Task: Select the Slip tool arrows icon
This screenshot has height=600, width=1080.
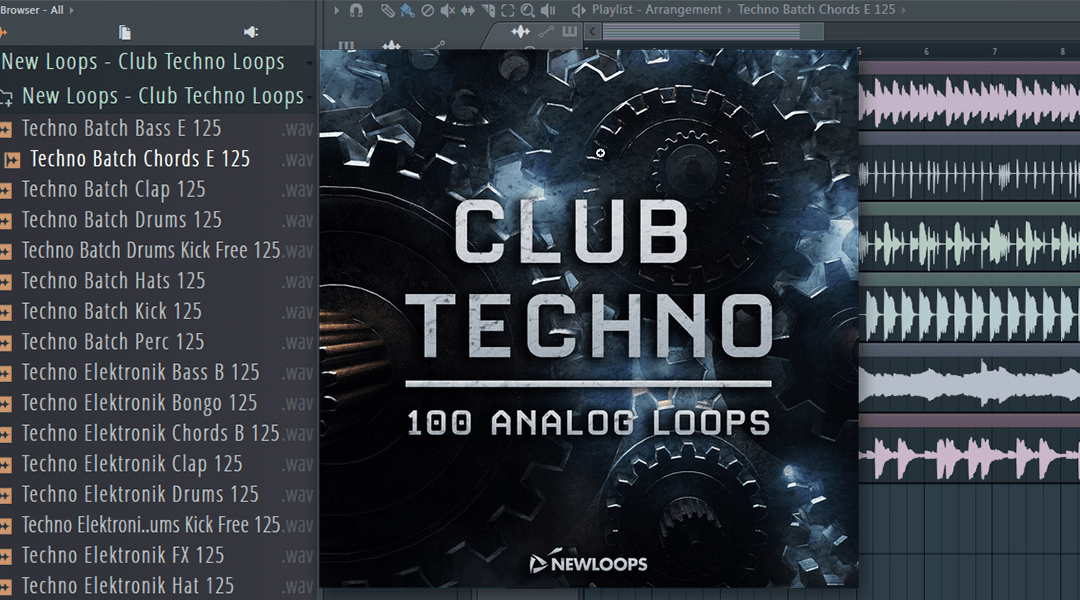Action: click(468, 10)
